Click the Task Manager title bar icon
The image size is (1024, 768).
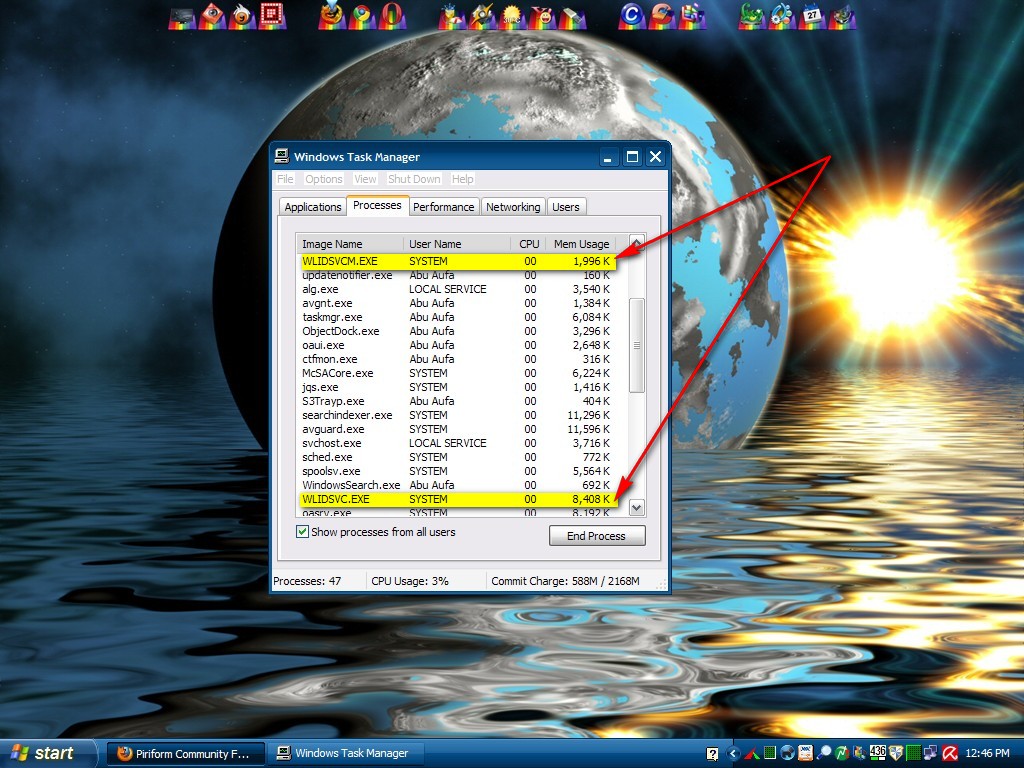[x=281, y=156]
